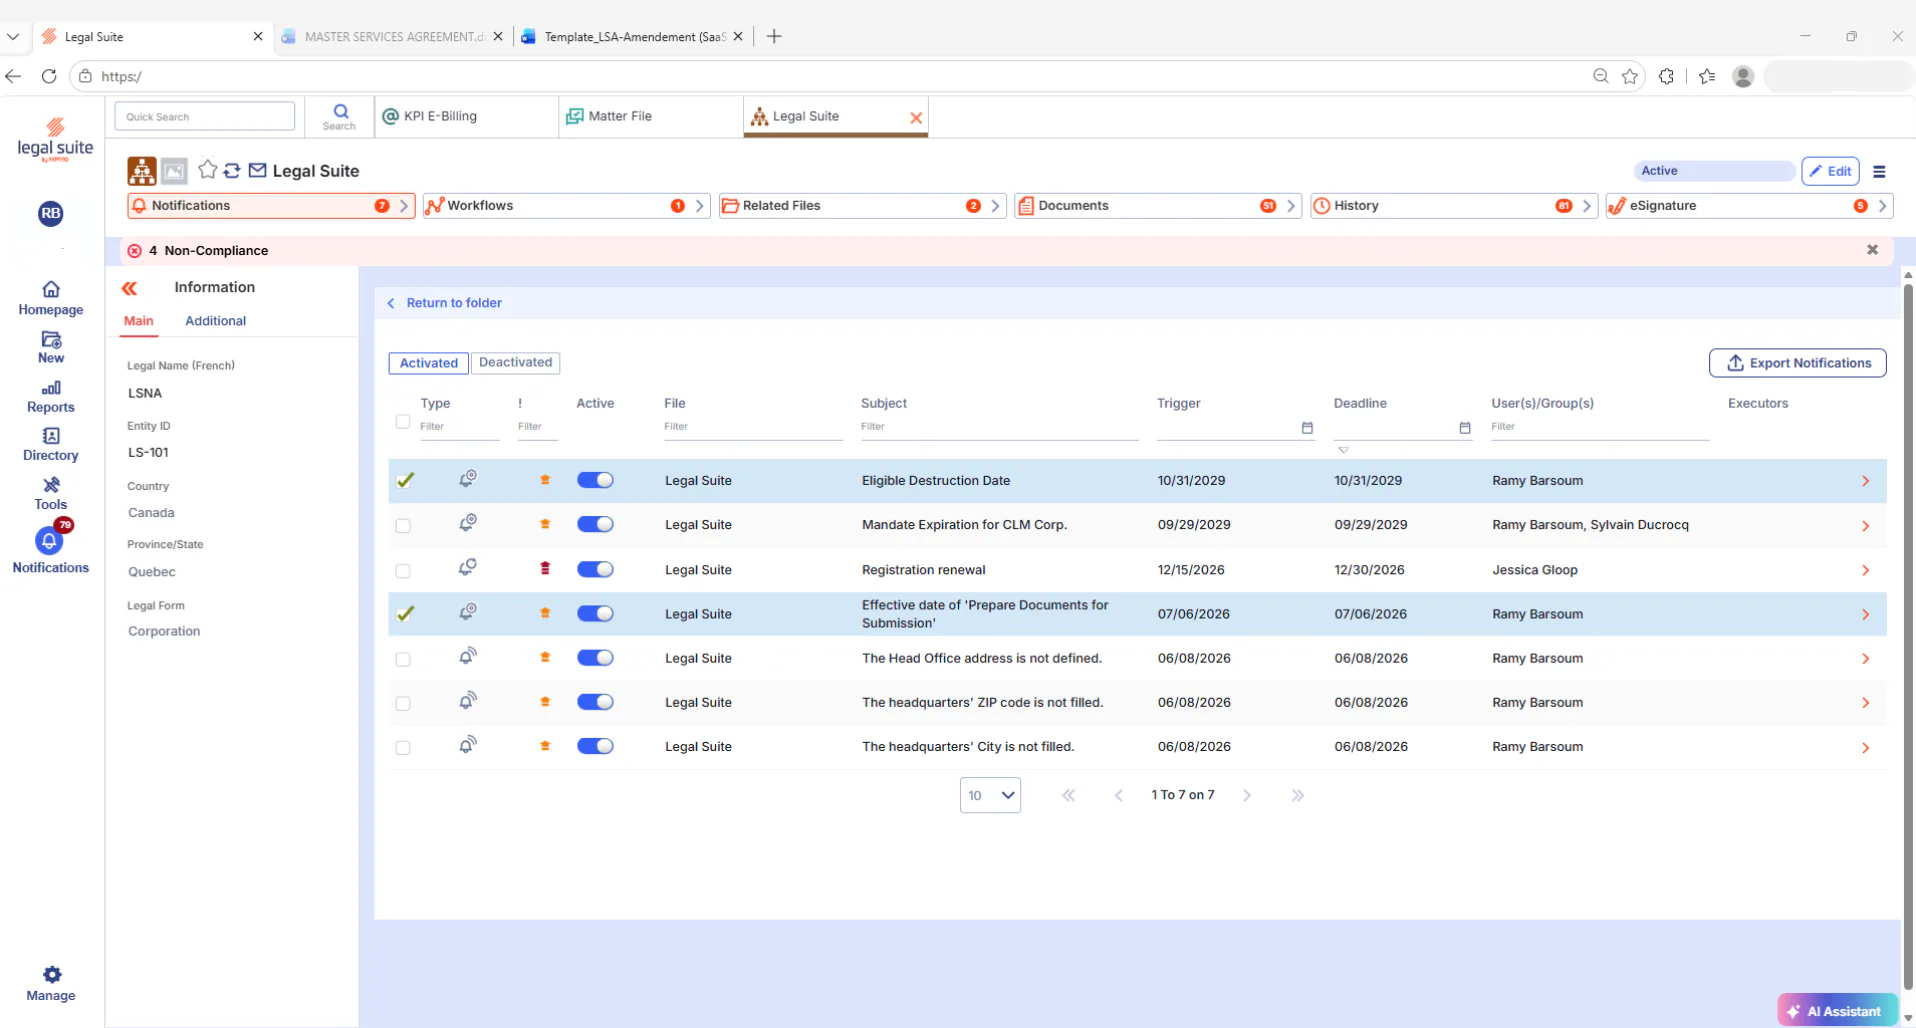Check the select-all header checkbox
This screenshot has width=1916, height=1028.
[x=403, y=421]
